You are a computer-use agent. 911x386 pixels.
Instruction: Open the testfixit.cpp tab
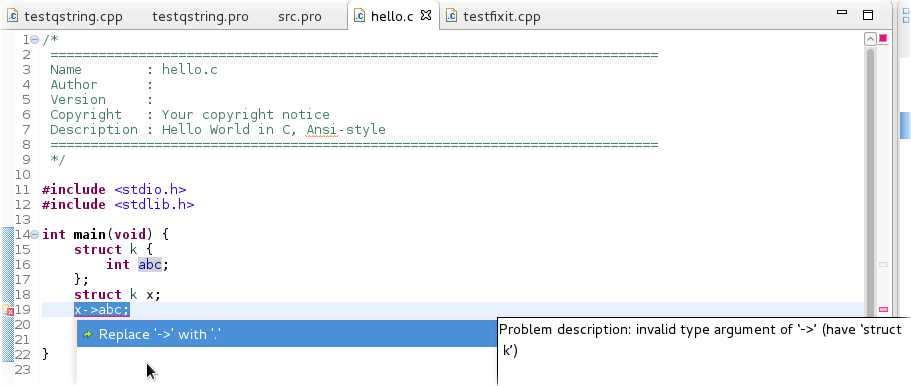[x=501, y=16]
